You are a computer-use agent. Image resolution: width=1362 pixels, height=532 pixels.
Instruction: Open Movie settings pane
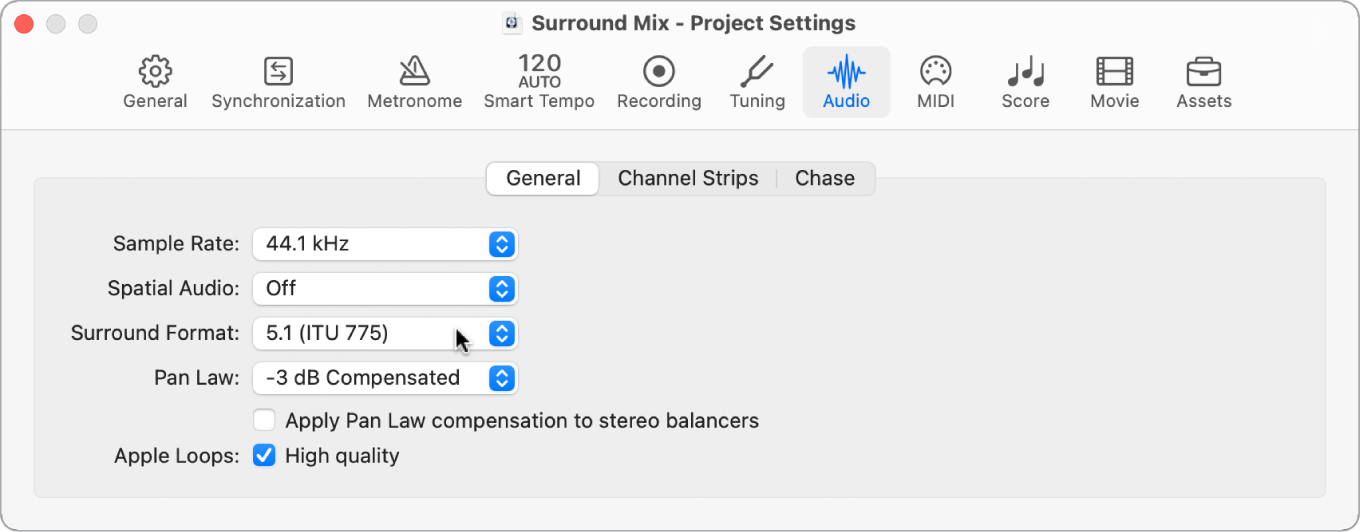coord(1115,82)
